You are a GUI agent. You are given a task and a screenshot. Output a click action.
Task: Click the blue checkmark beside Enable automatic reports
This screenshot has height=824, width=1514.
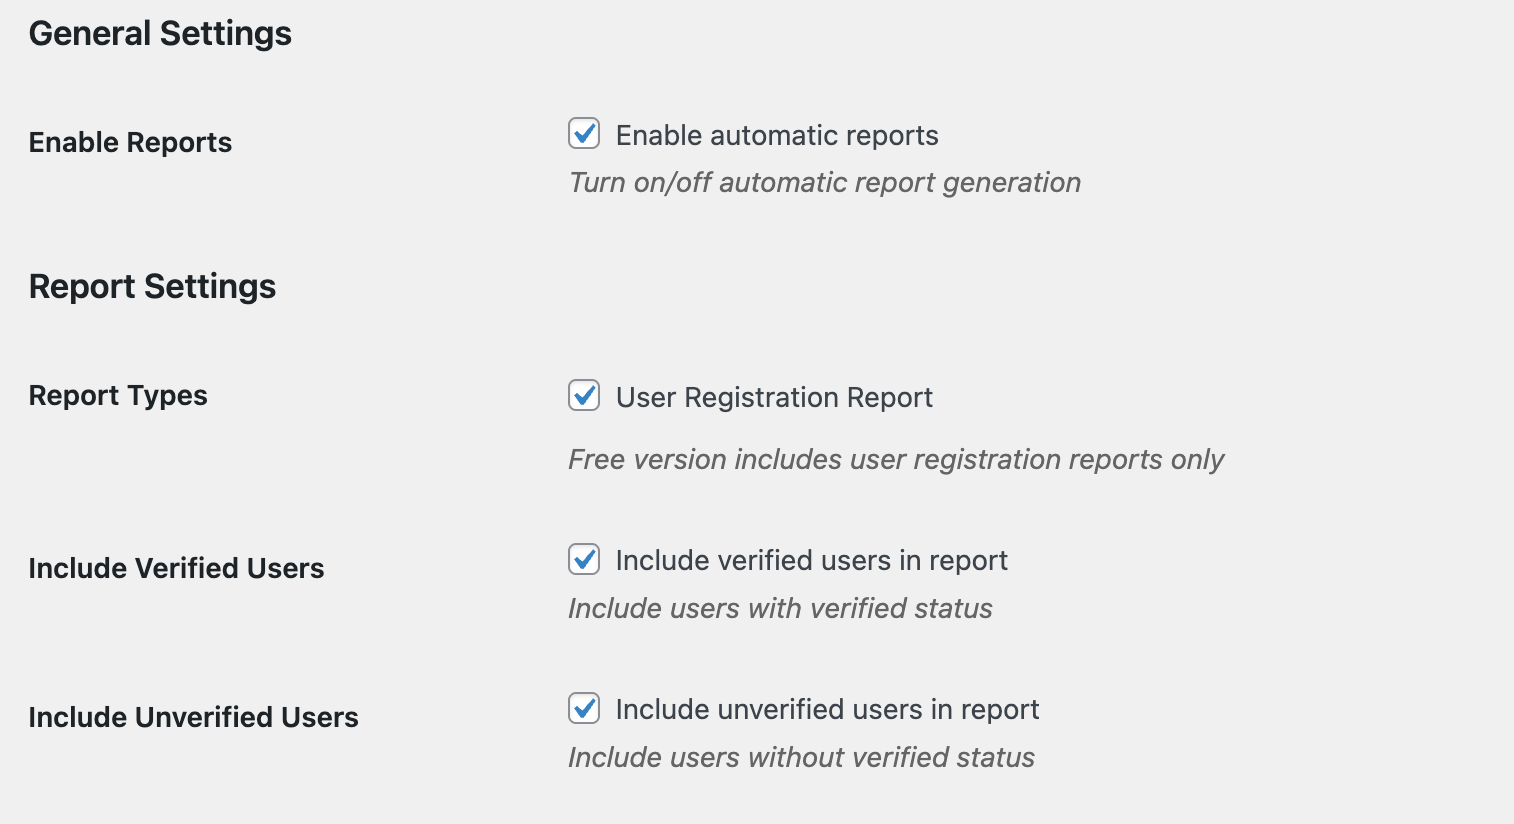(585, 134)
